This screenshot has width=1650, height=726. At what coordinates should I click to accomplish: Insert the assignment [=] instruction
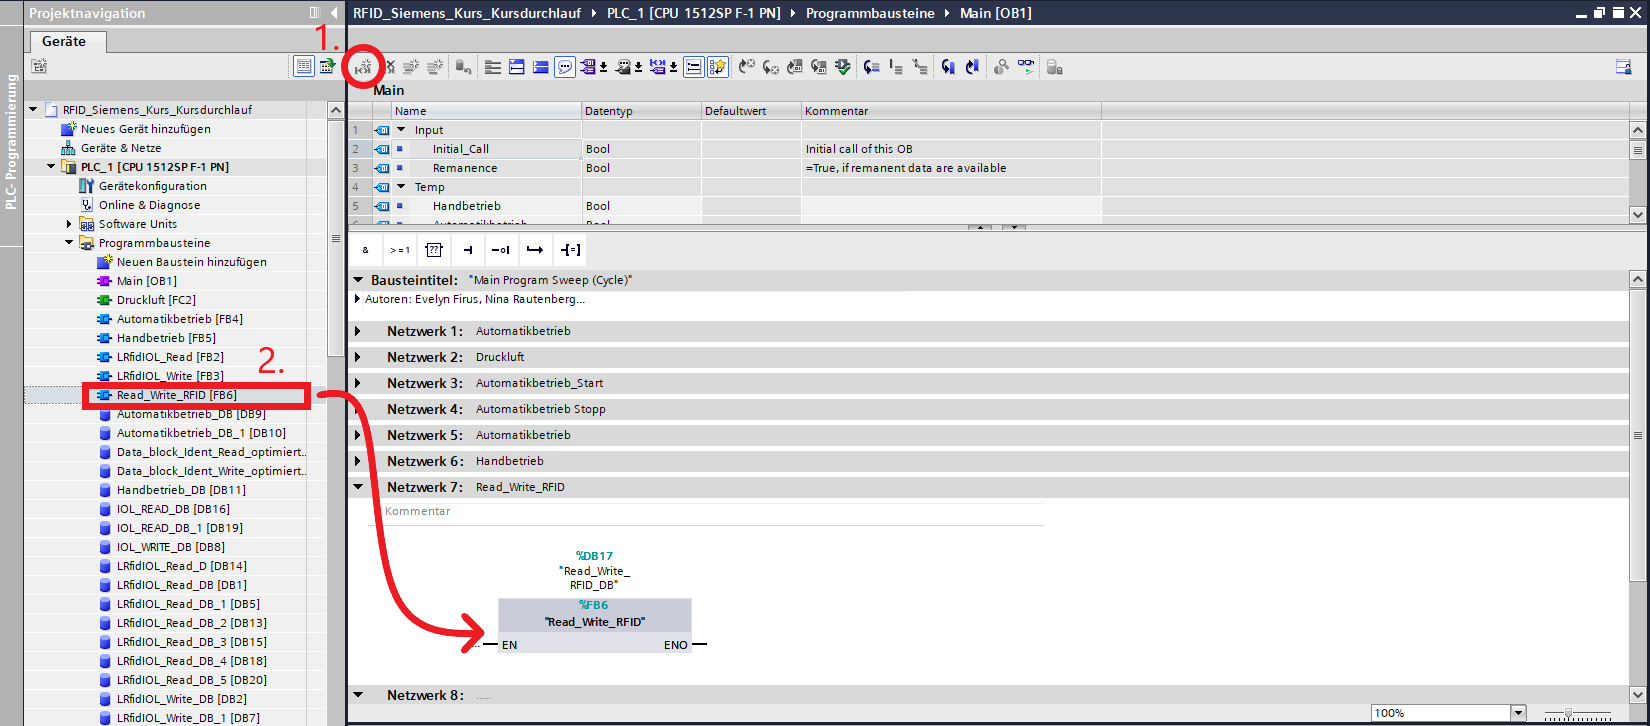click(x=570, y=250)
